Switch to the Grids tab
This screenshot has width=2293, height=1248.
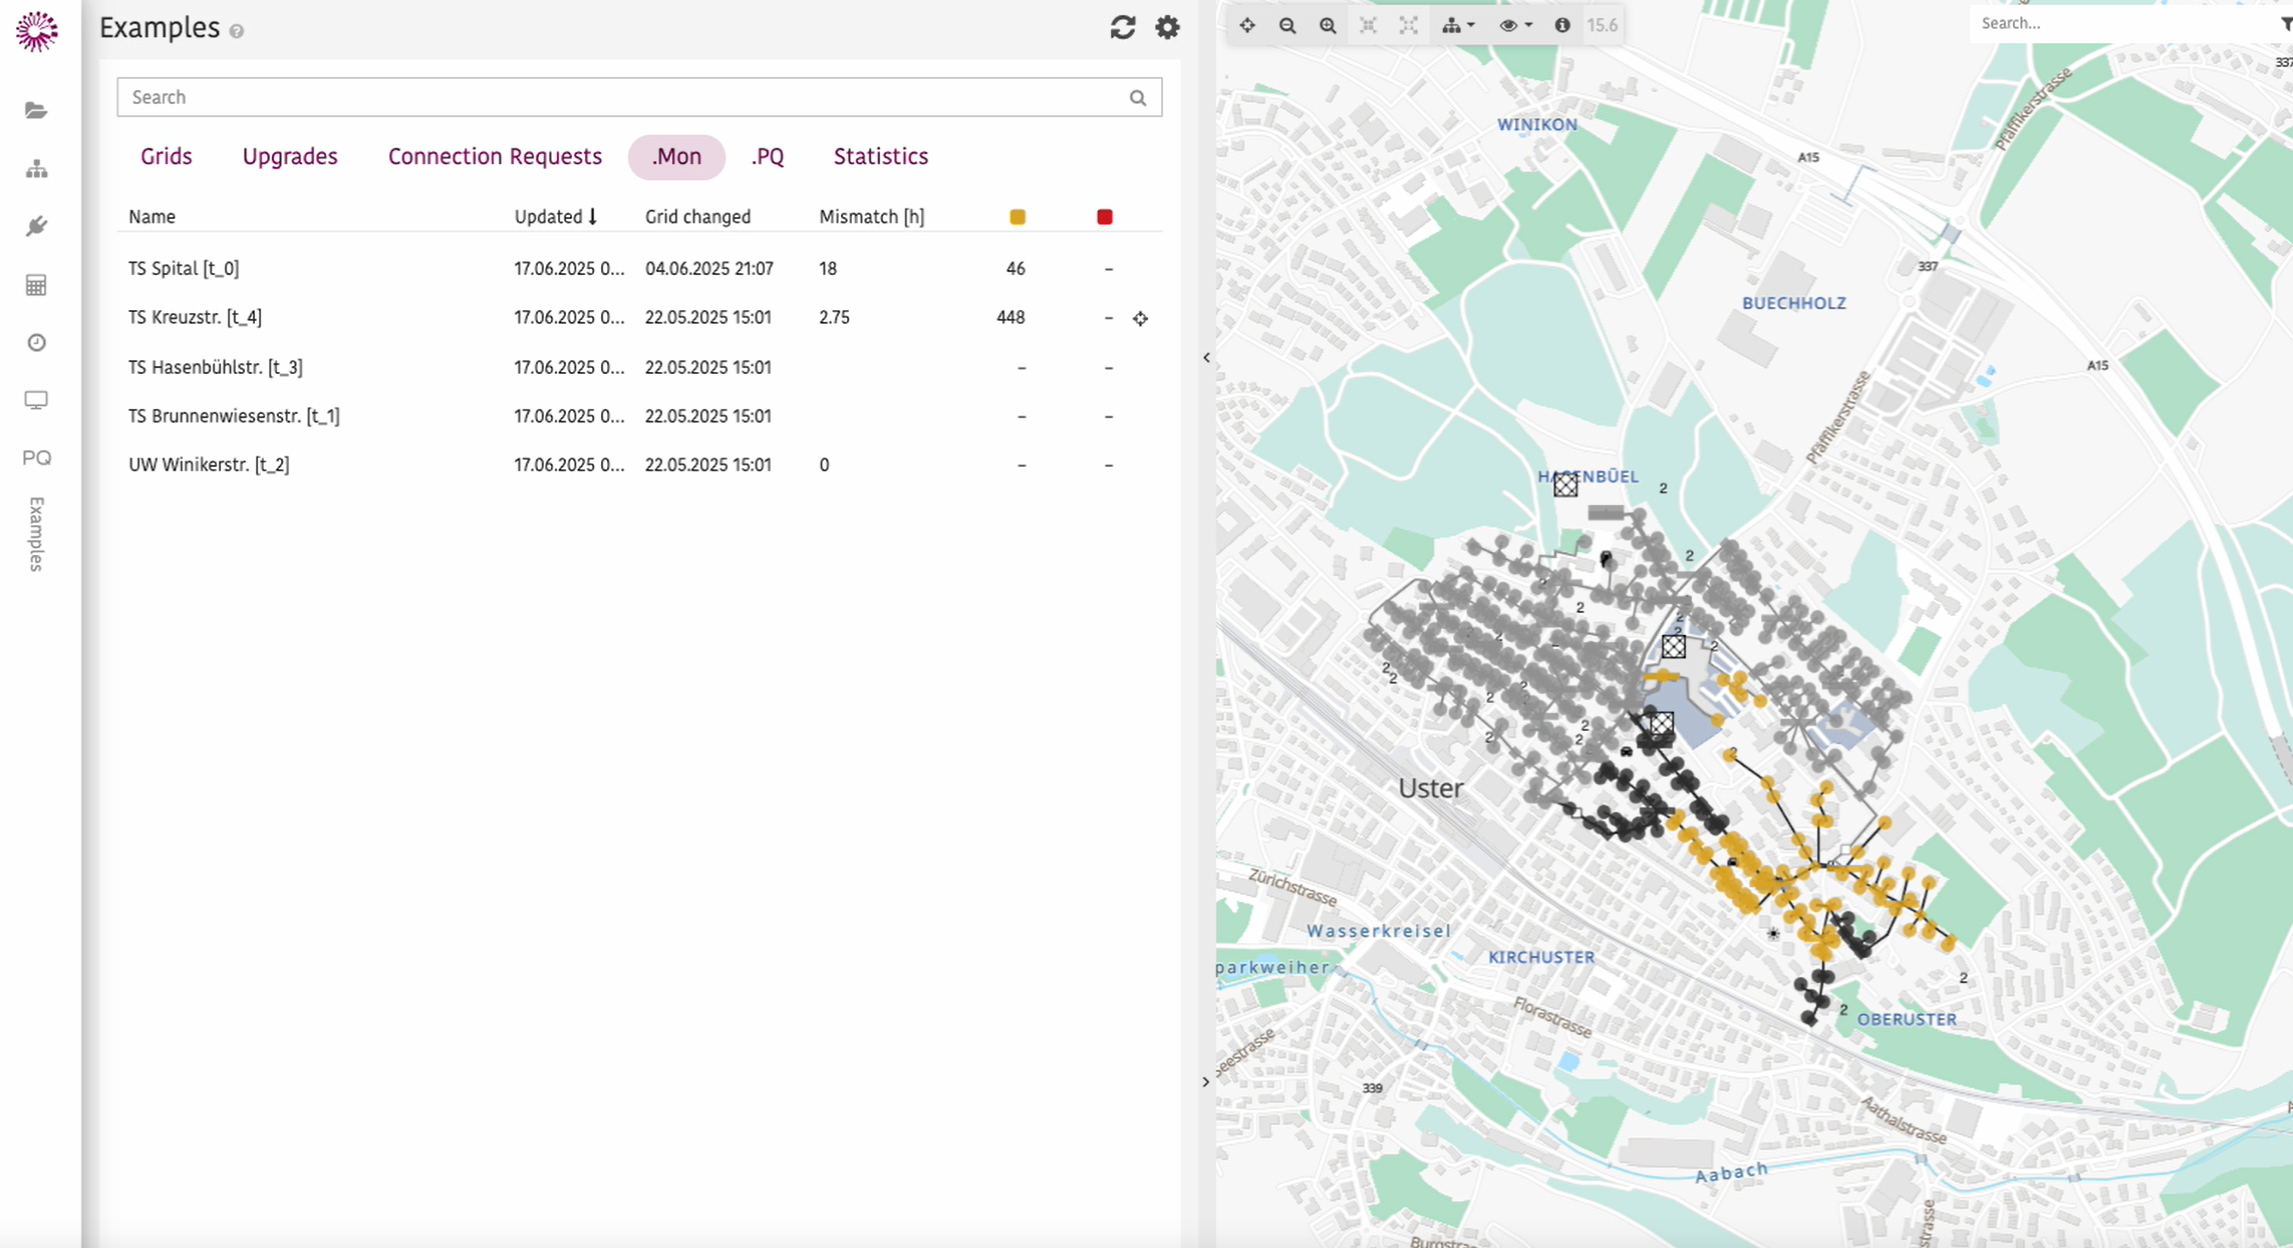(x=166, y=156)
